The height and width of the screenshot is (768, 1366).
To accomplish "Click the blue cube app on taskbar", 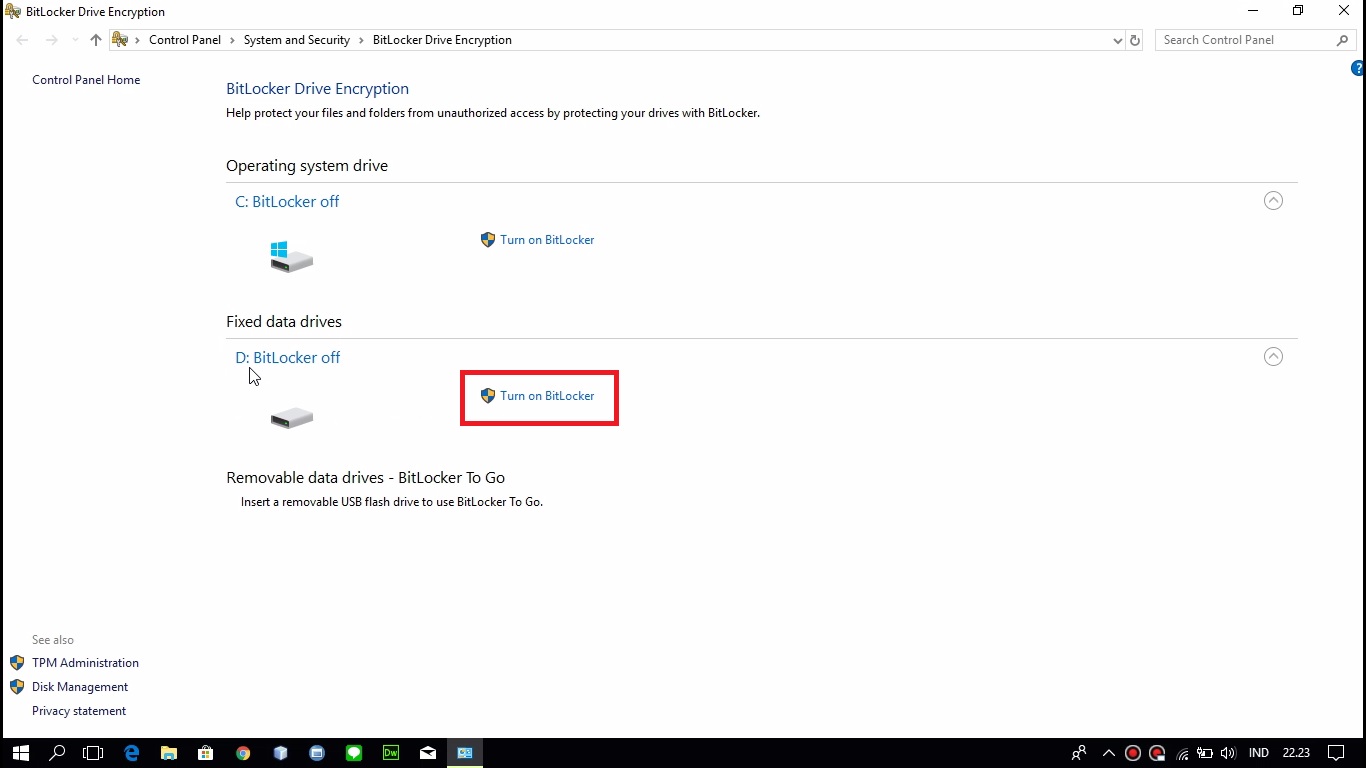I will pyautogui.click(x=280, y=753).
